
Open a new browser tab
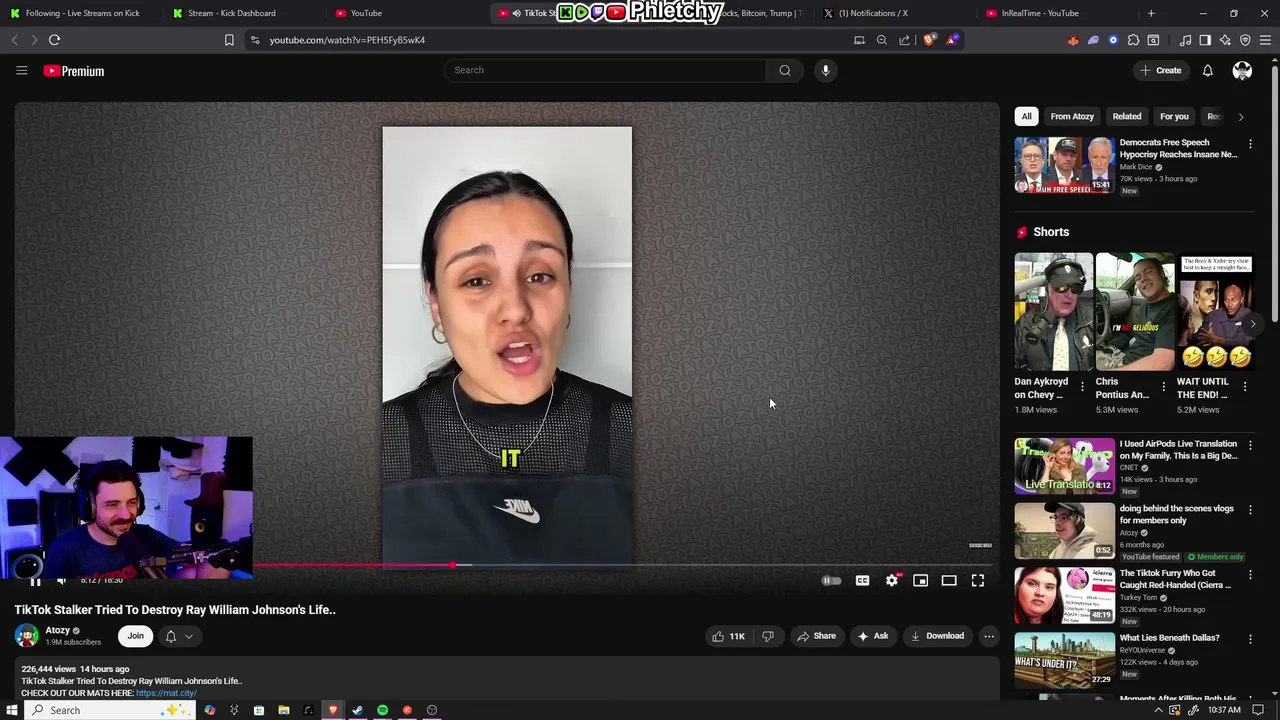pyautogui.click(x=1151, y=13)
